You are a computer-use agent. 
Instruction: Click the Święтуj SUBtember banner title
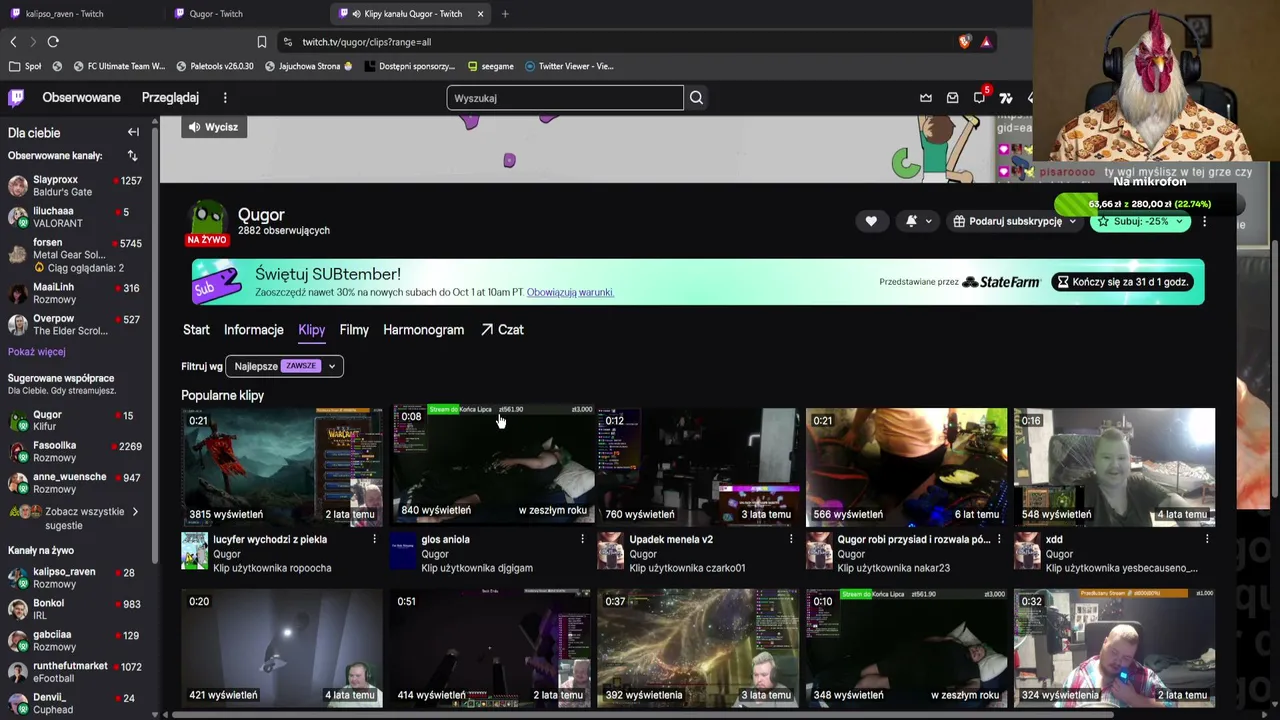328,274
